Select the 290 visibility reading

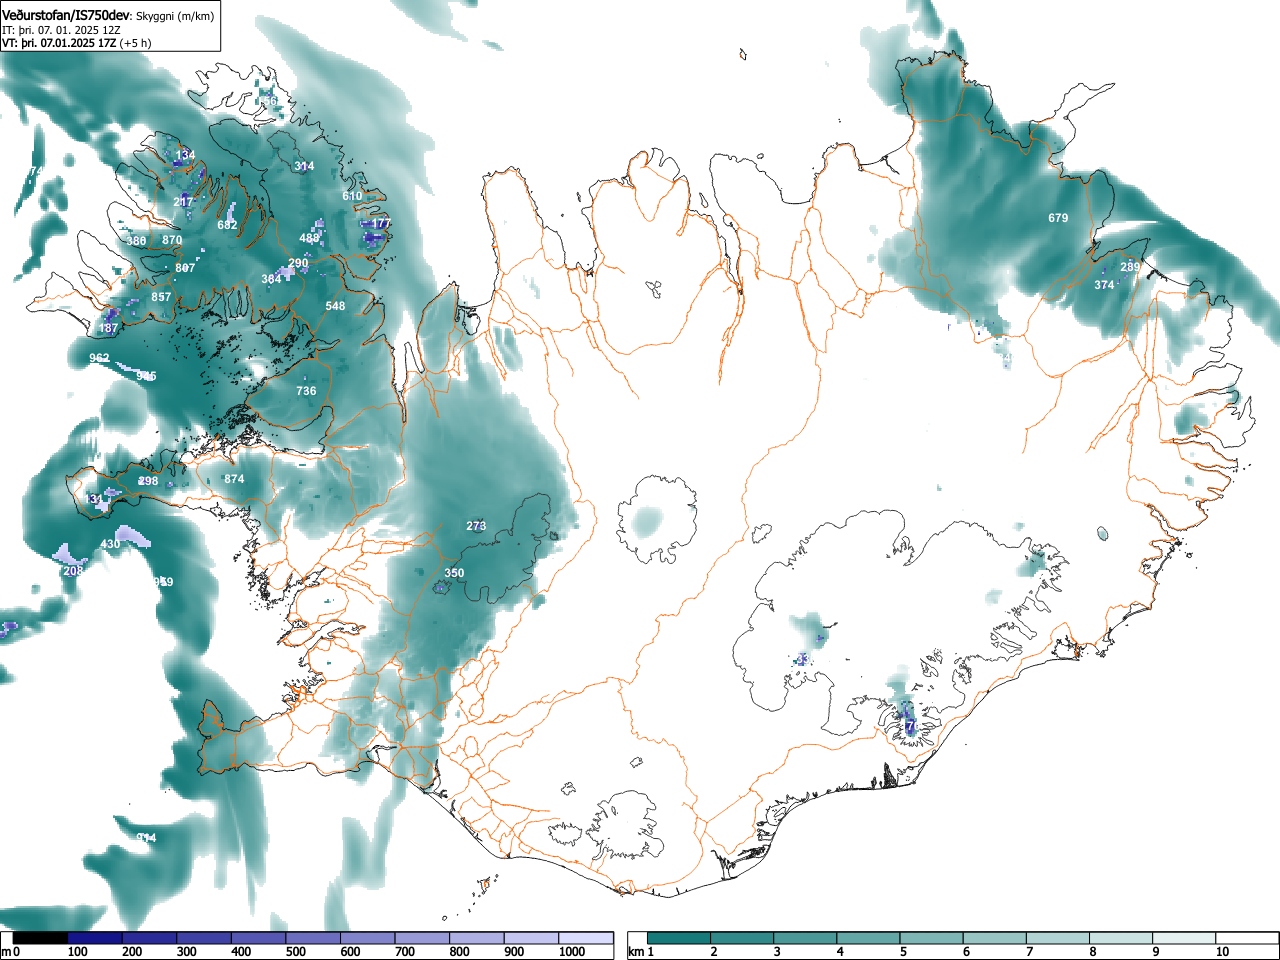point(298,264)
